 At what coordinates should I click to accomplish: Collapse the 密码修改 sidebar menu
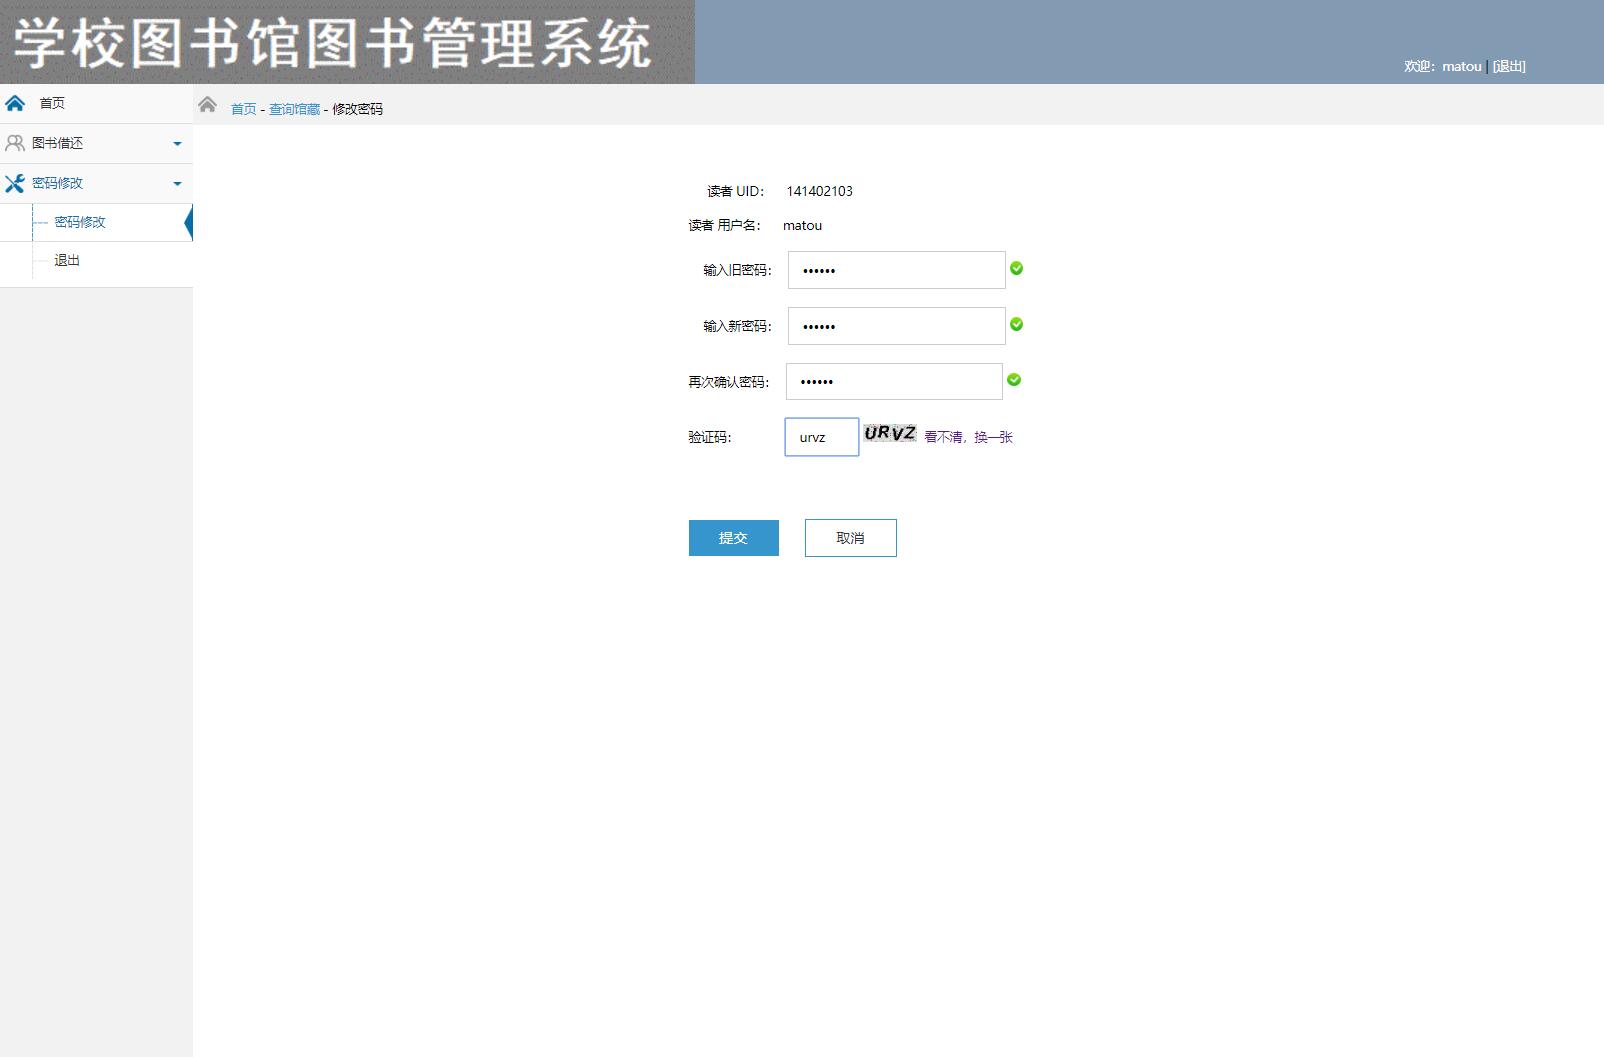[178, 183]
